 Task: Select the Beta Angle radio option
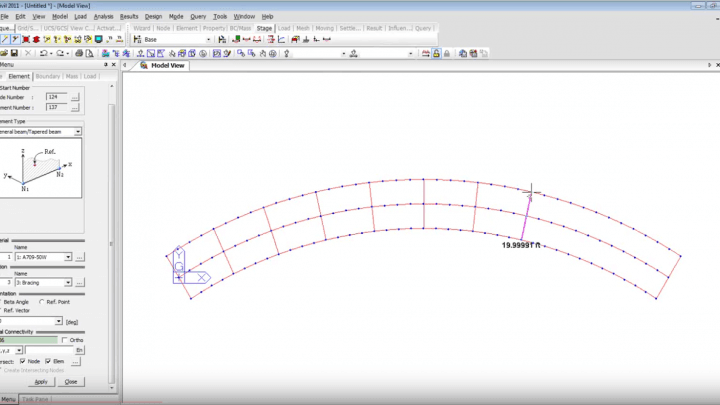coord(16,302)
